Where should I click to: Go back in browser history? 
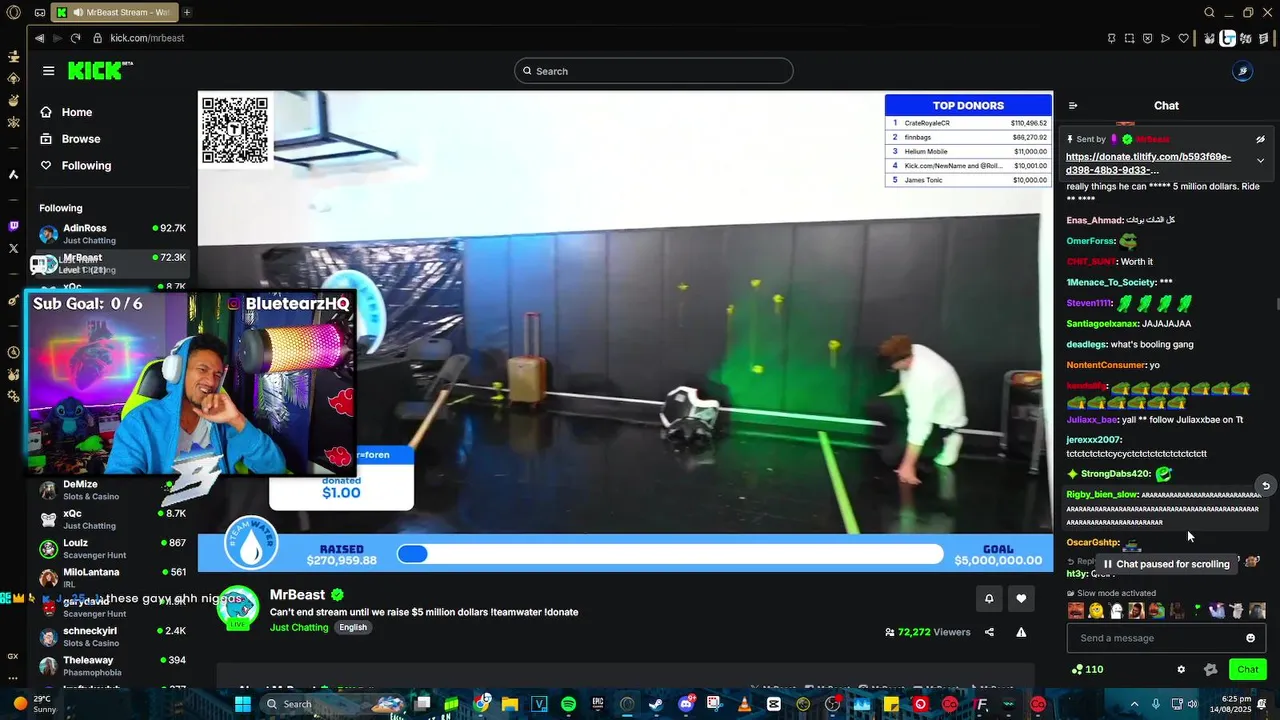(x=39, y=38)
